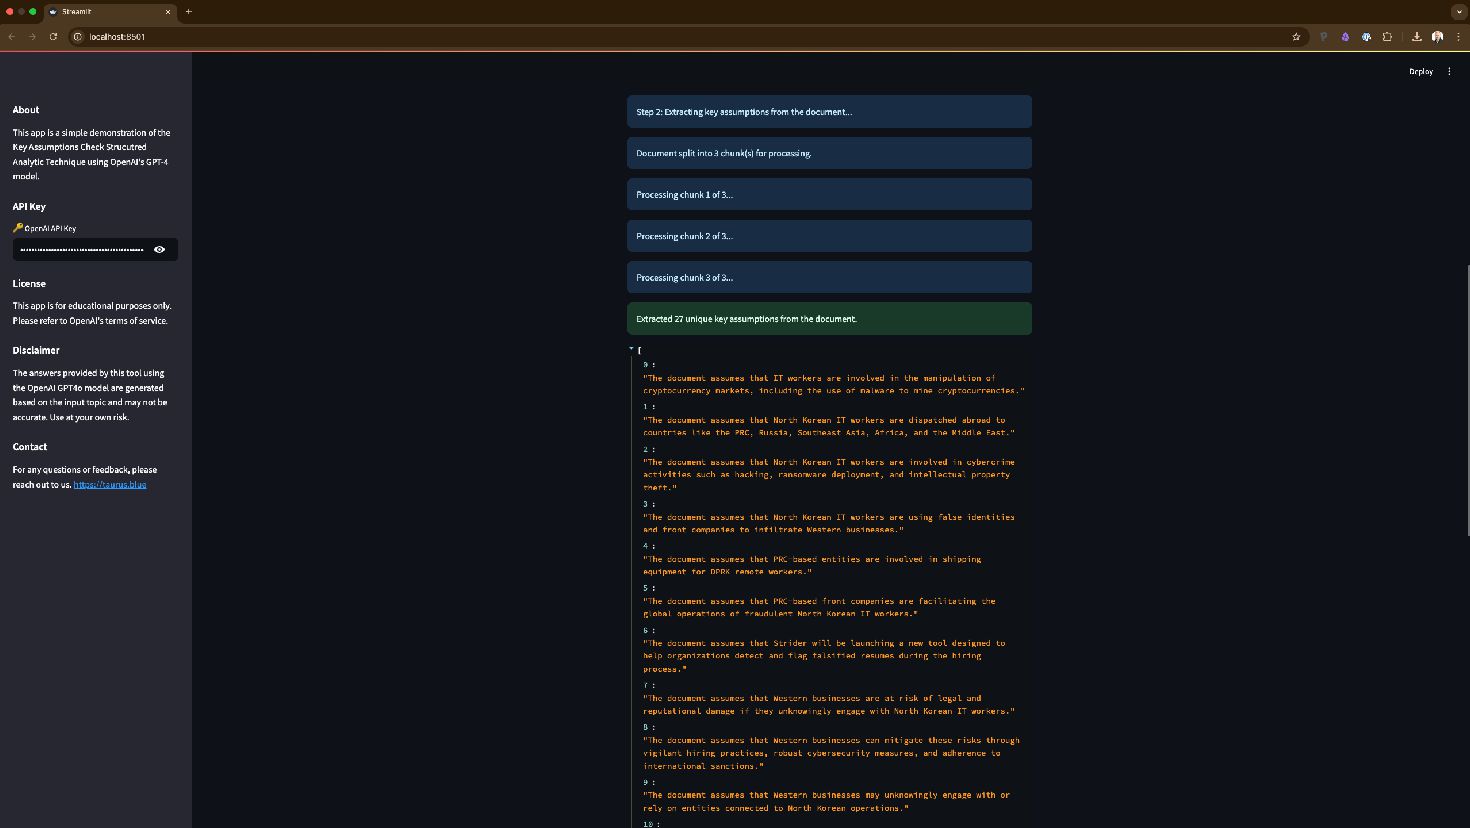
Task: Click the 'API Key' sidebar heading
Action: tap(29, 207)
